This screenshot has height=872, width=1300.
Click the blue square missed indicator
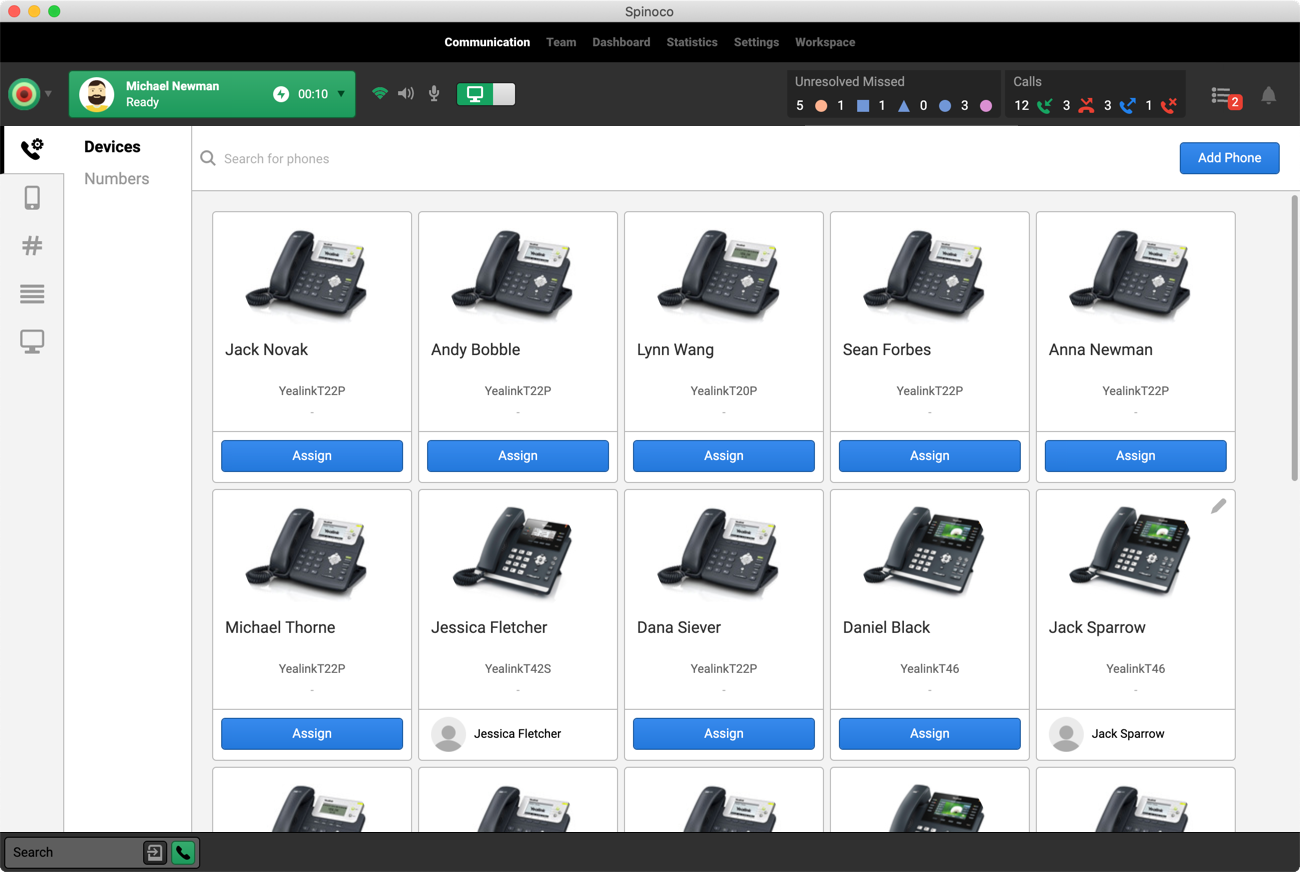pos(863,105)
